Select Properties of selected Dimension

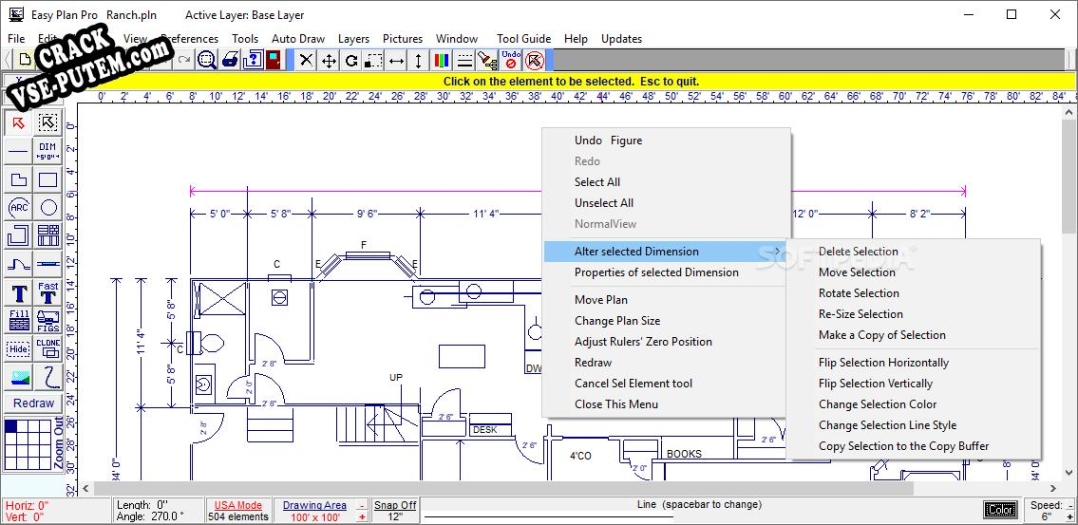click(x=657, y=273)
